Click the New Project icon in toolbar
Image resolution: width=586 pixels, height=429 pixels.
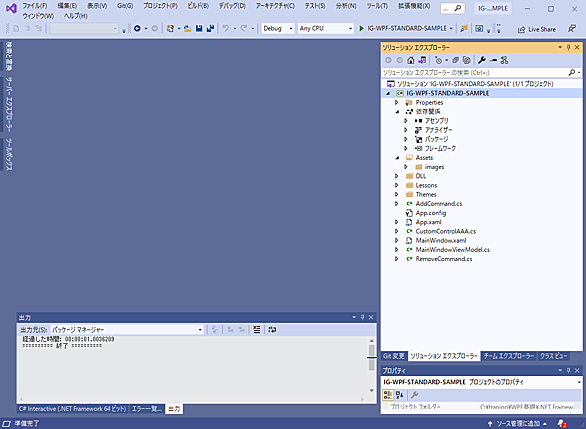coord(170,28)
